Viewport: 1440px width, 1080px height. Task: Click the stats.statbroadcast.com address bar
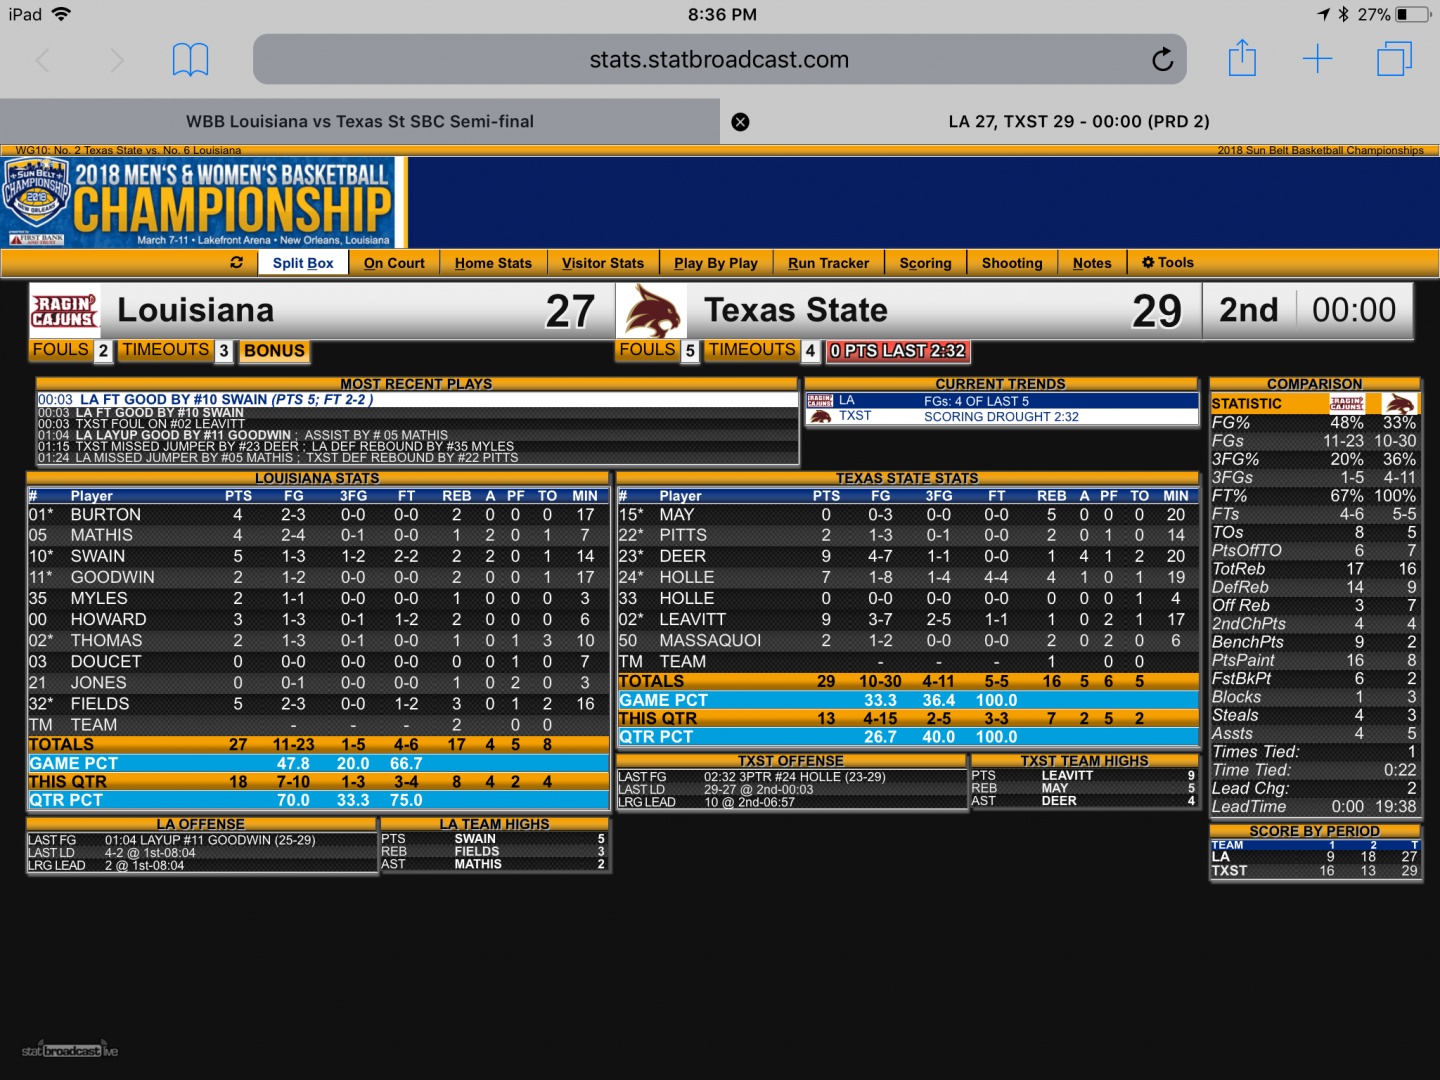pos(718,60)
